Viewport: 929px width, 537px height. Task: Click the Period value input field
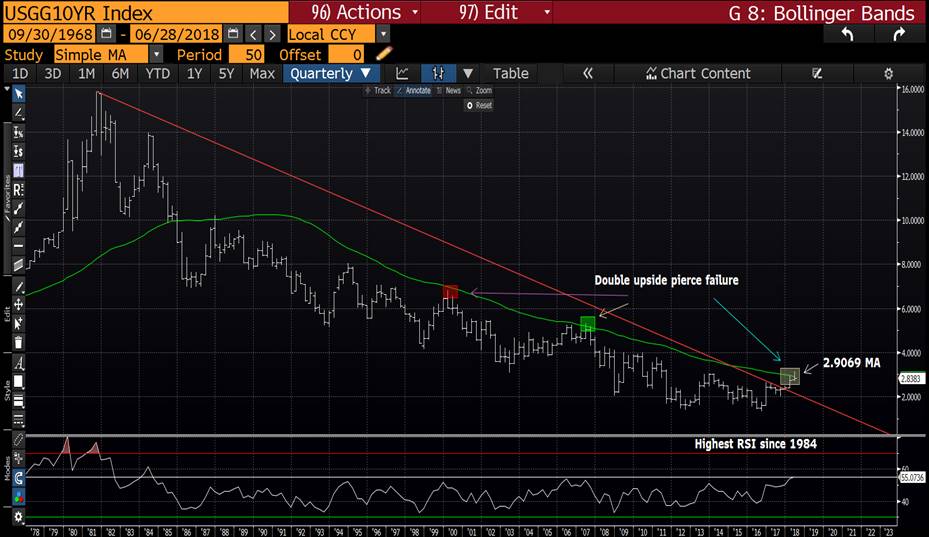click(244, 54)
